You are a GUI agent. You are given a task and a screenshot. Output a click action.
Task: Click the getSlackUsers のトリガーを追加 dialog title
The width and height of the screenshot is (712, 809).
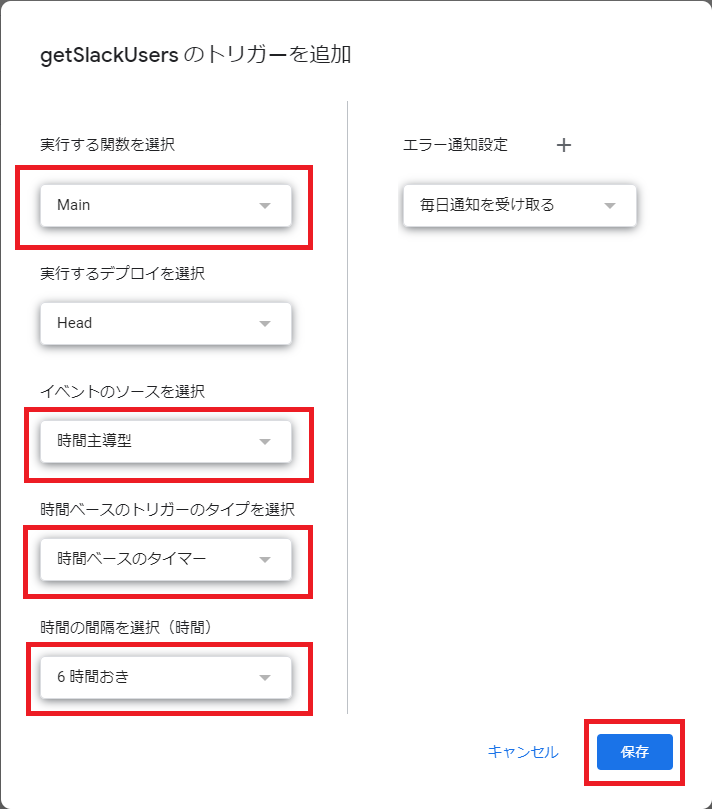[196, 55]
